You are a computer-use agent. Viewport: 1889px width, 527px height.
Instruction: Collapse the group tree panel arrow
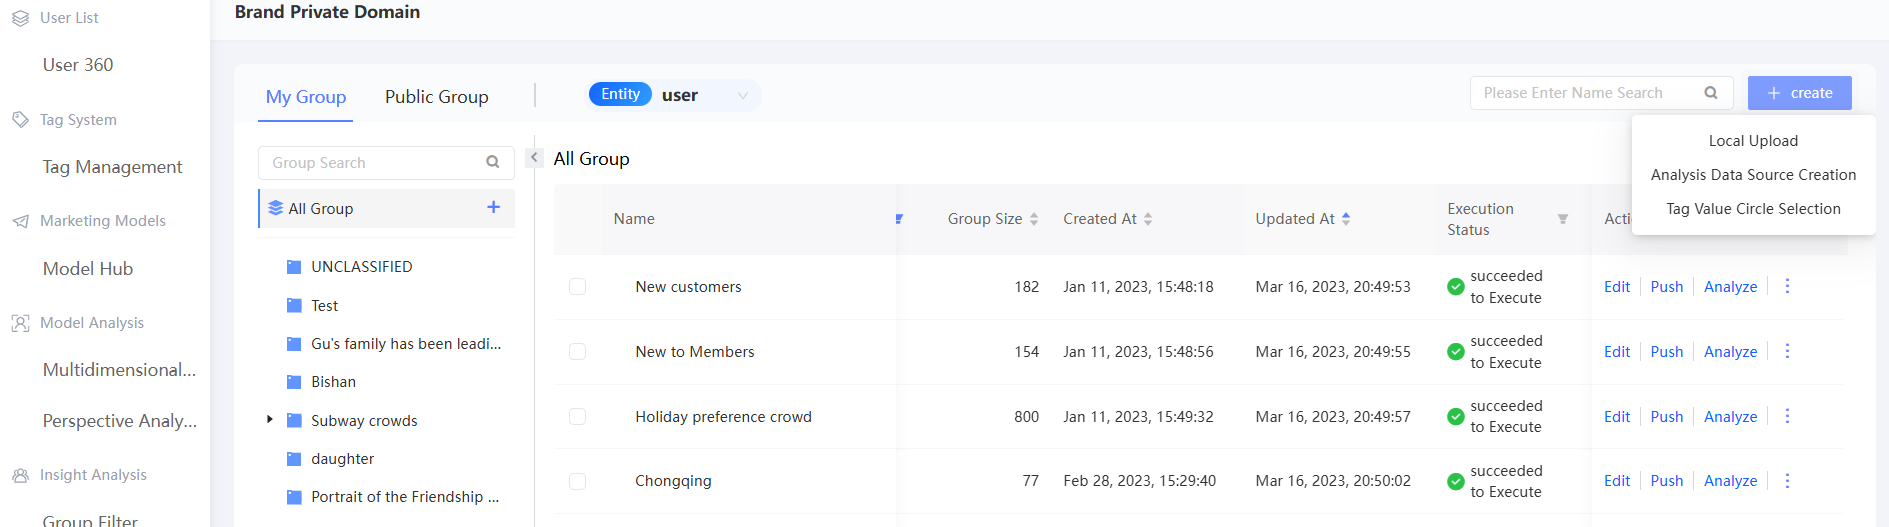(534, 158)
